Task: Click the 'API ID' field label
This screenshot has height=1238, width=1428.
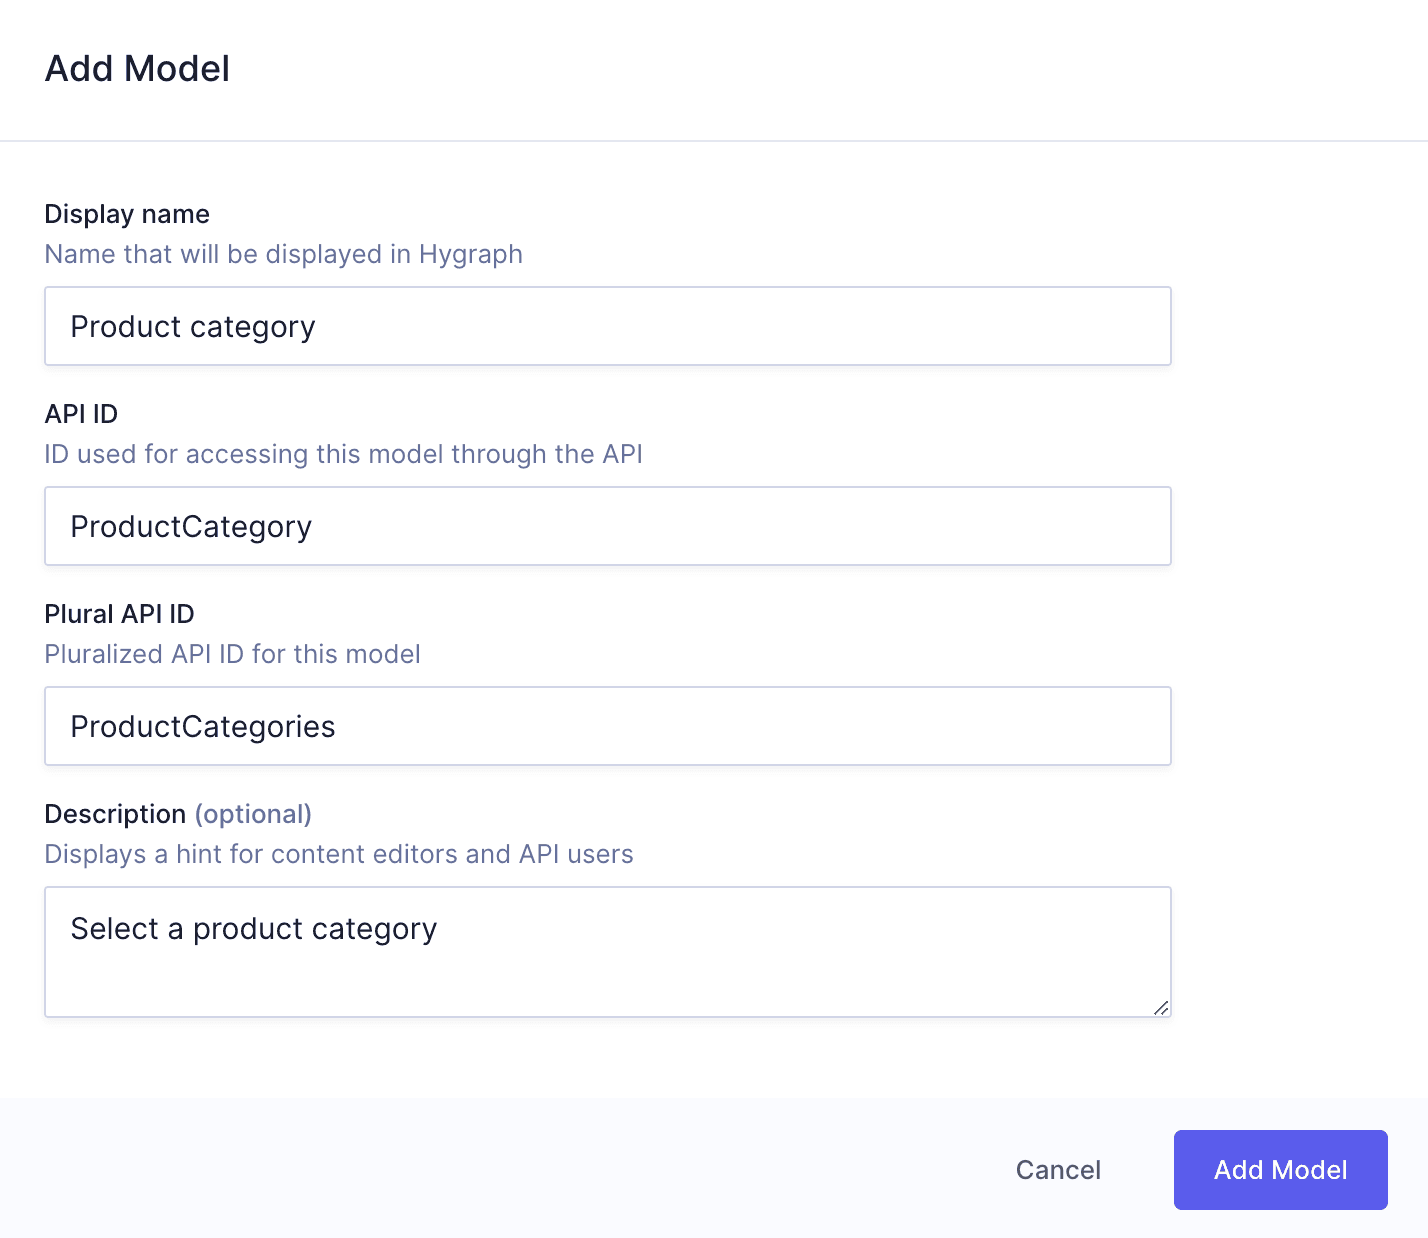Action: 80,413
